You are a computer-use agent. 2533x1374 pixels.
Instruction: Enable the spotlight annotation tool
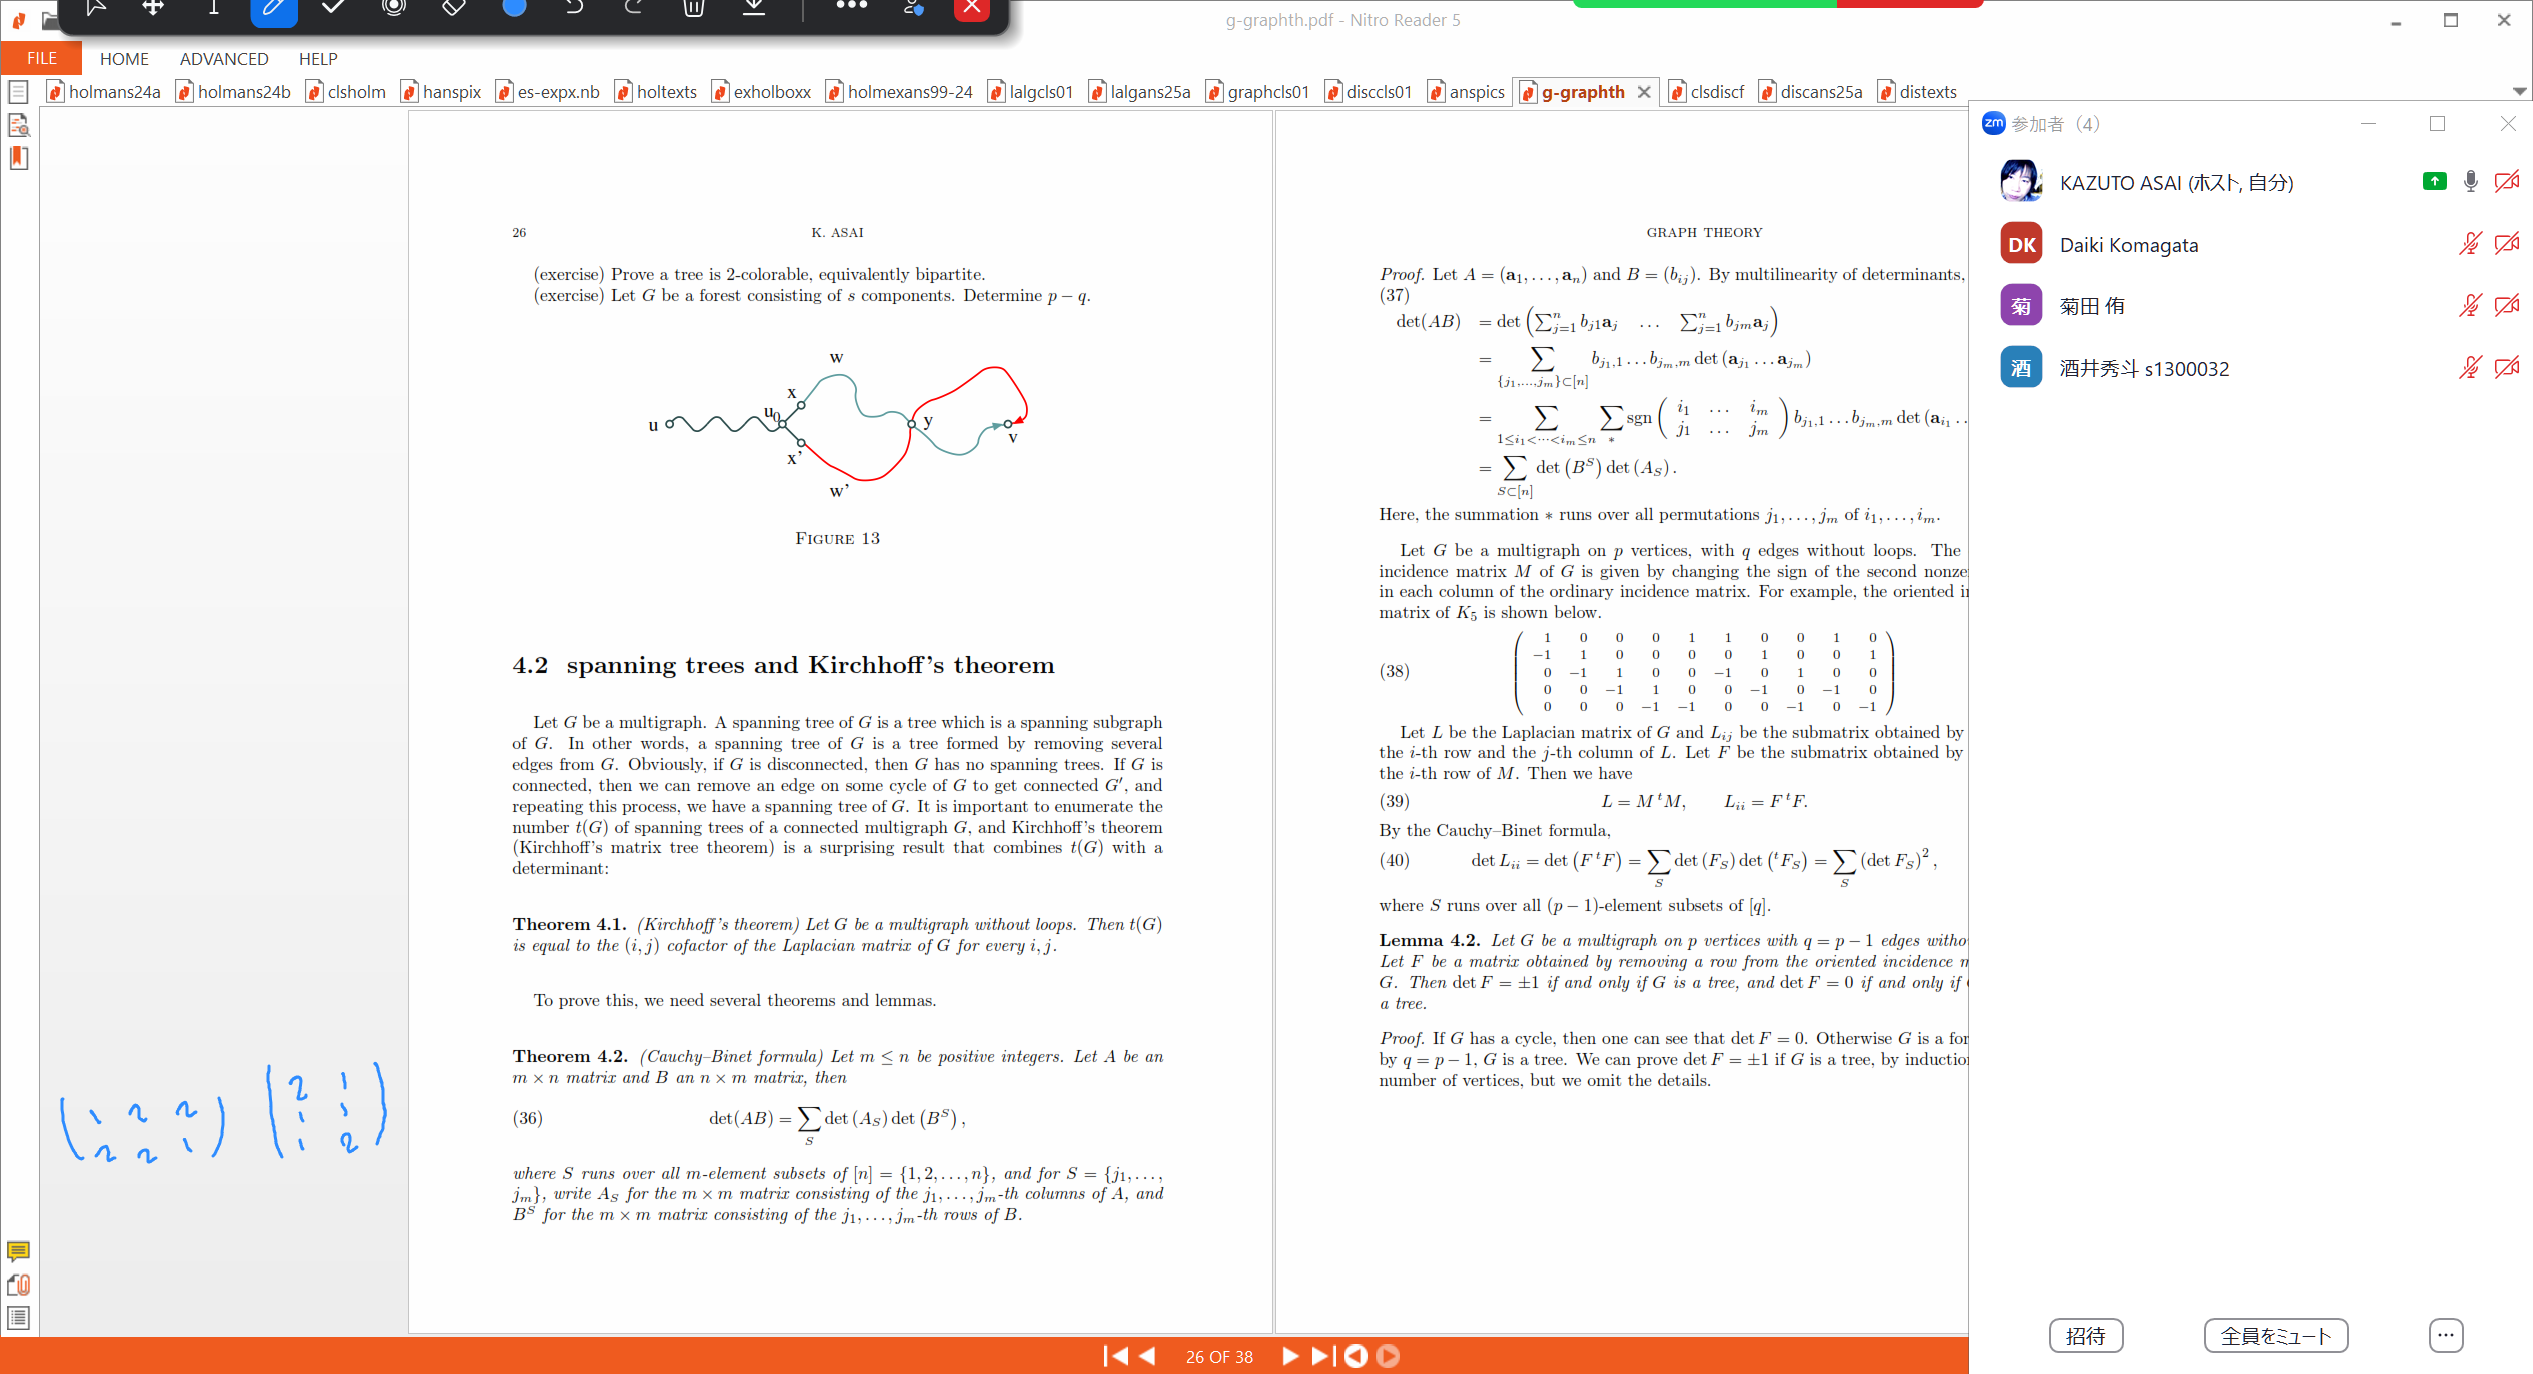(394, 8)
